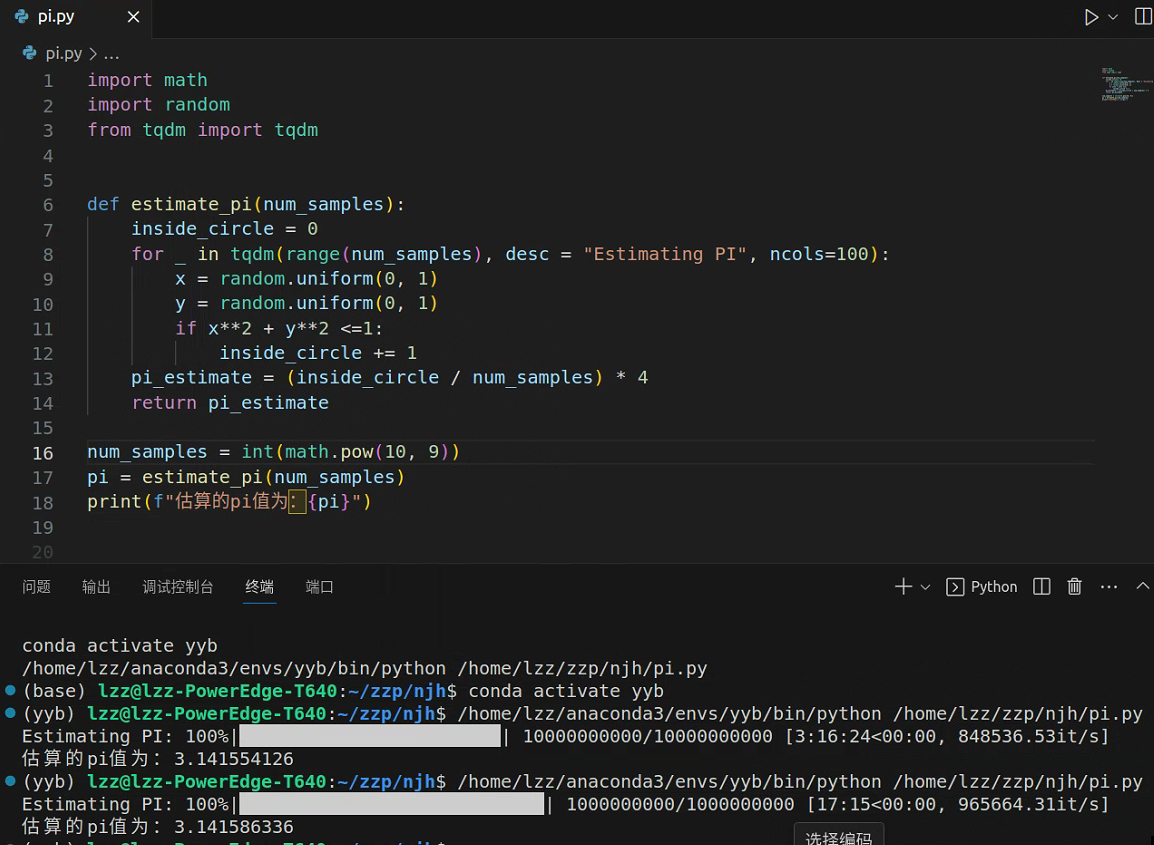Split the editor to the right

click(x=1144, y=17)
